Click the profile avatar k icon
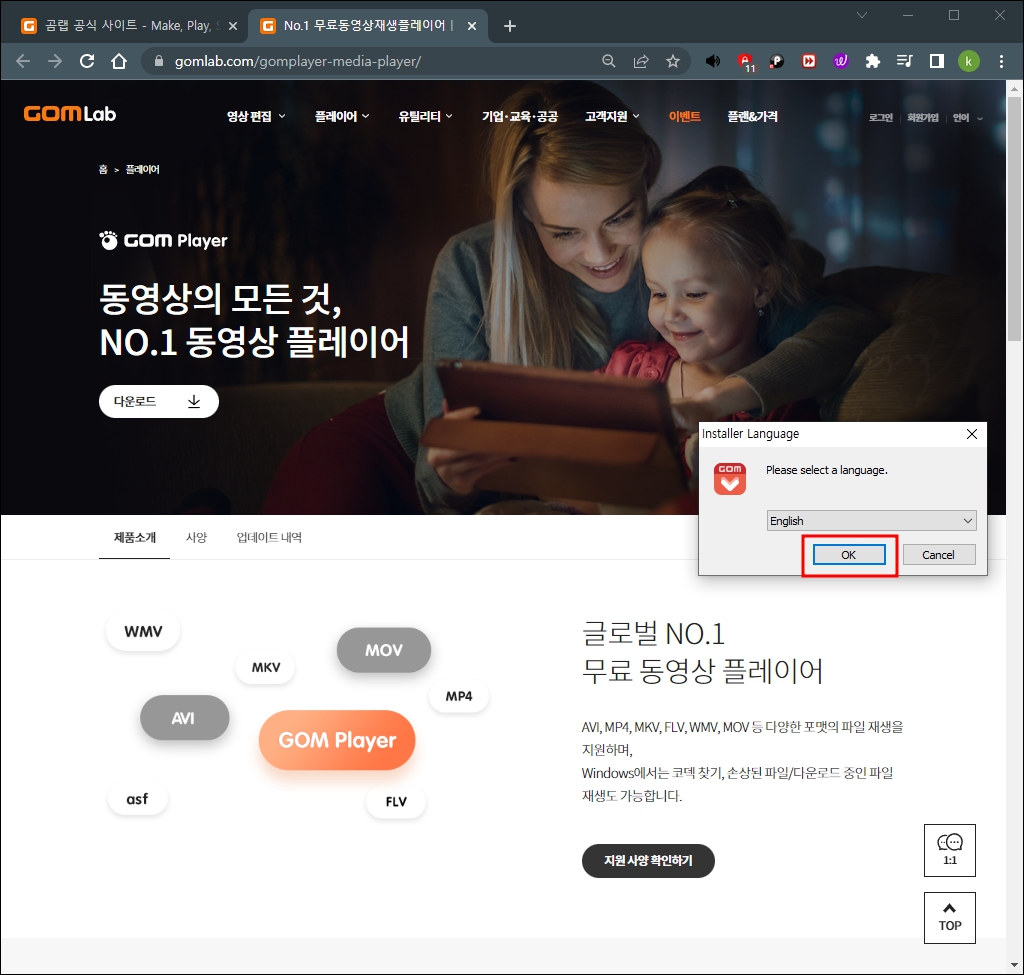 coord(969,61)
